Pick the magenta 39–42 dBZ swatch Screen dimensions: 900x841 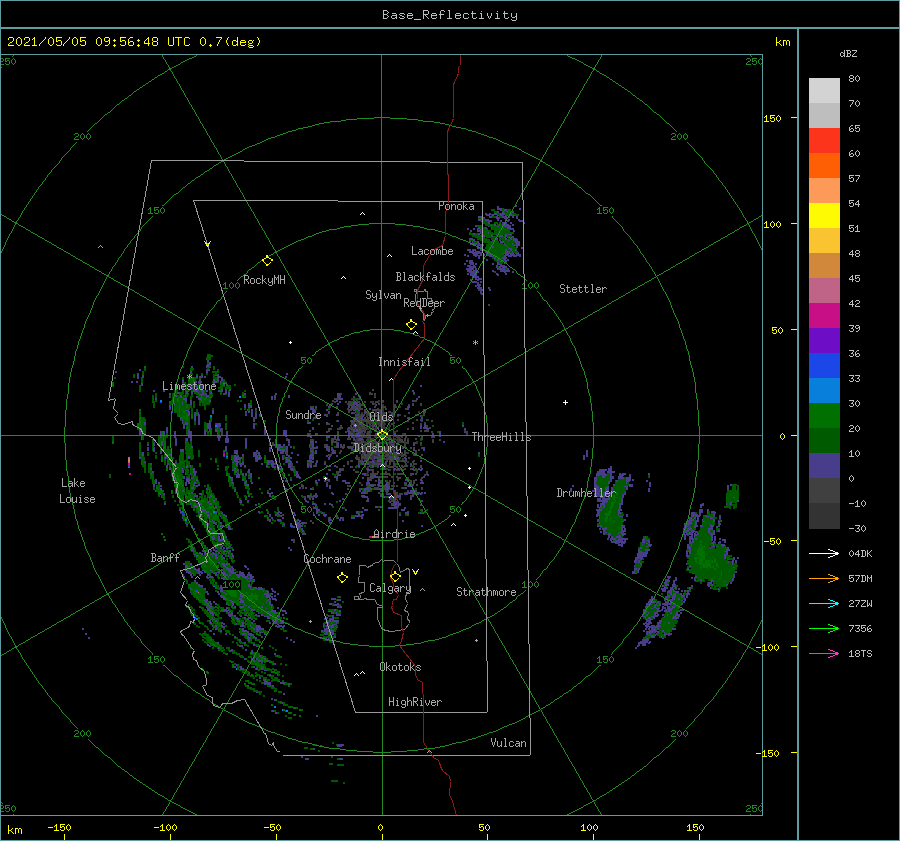[x=824, y=316]
